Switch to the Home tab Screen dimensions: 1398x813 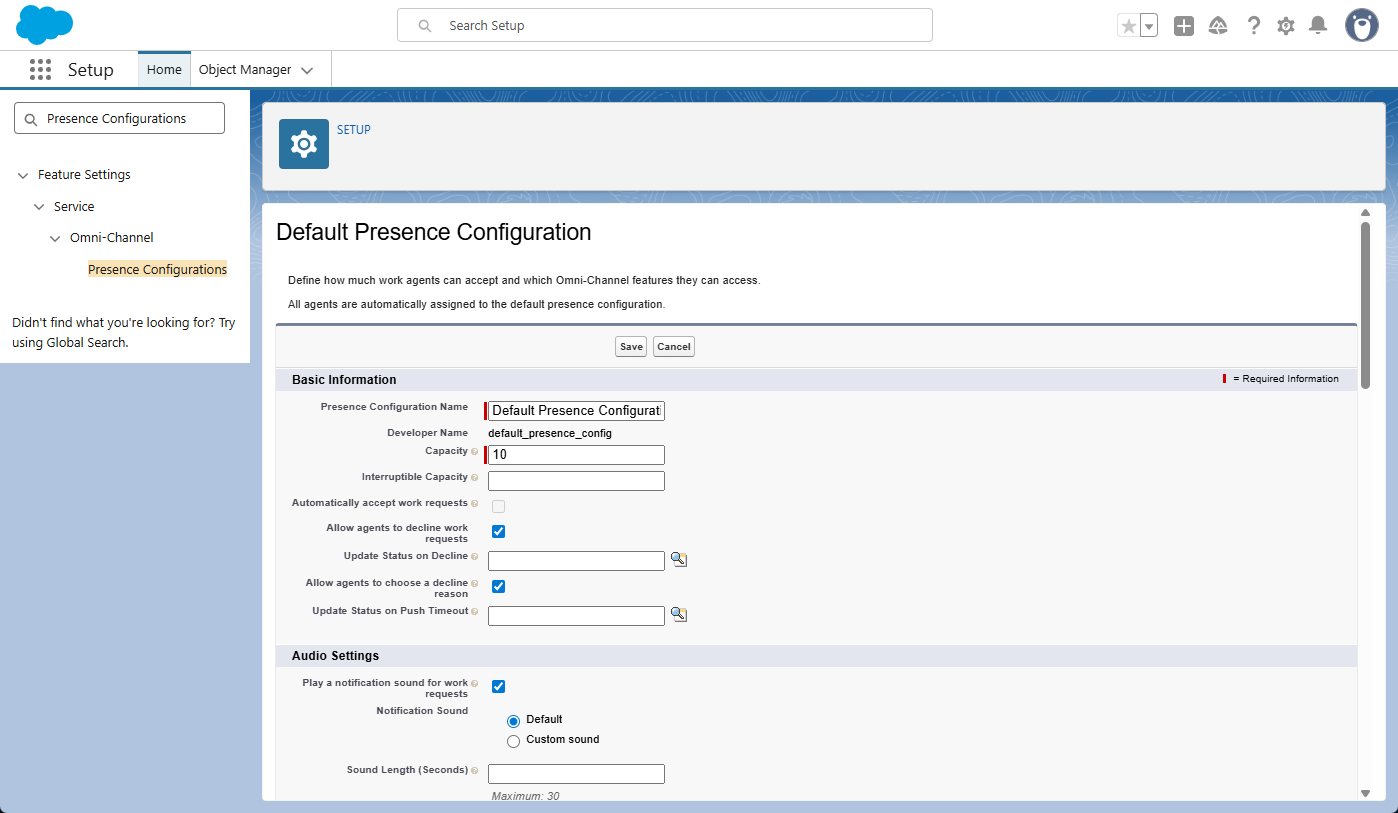point(164,70)
